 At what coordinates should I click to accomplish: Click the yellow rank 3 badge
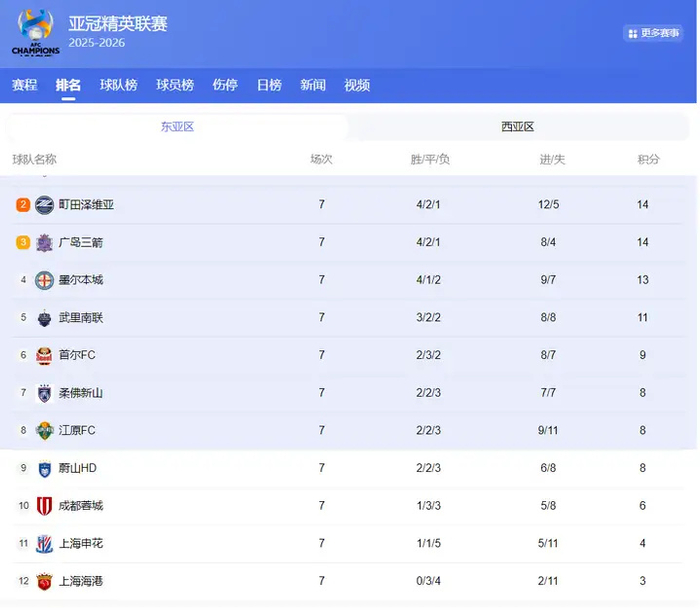pos(23,242)
